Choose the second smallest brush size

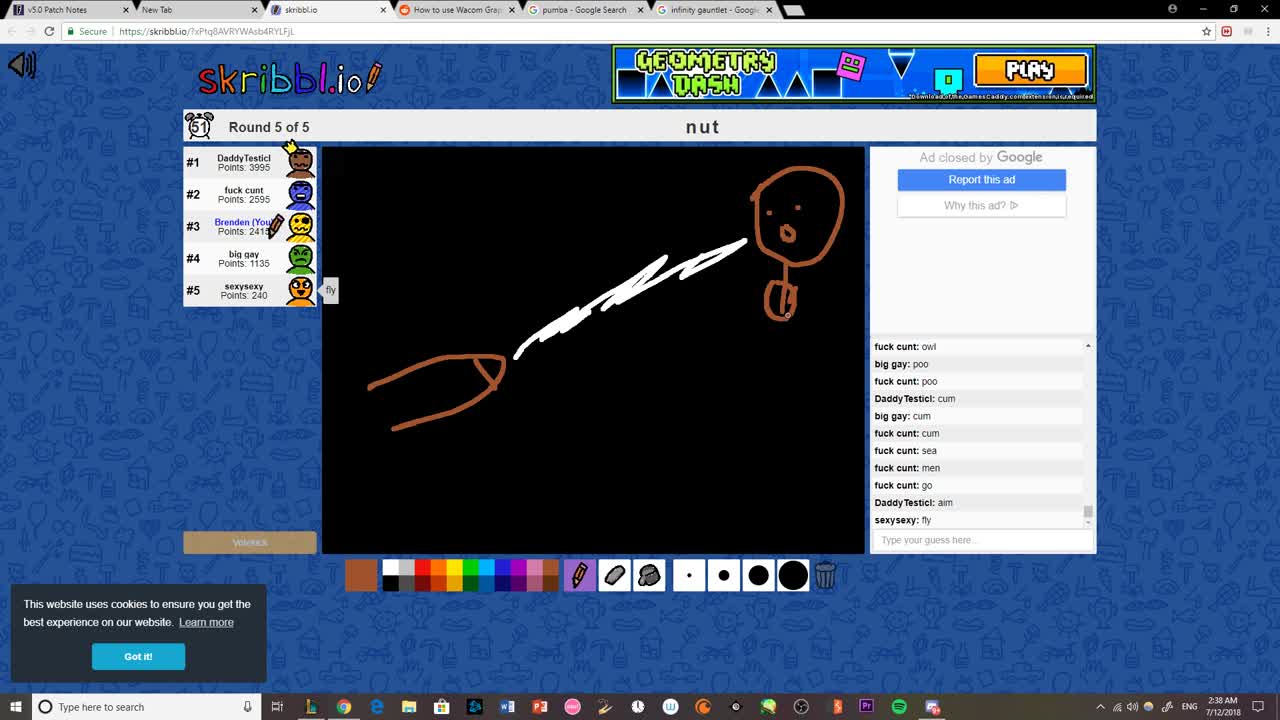723,575
